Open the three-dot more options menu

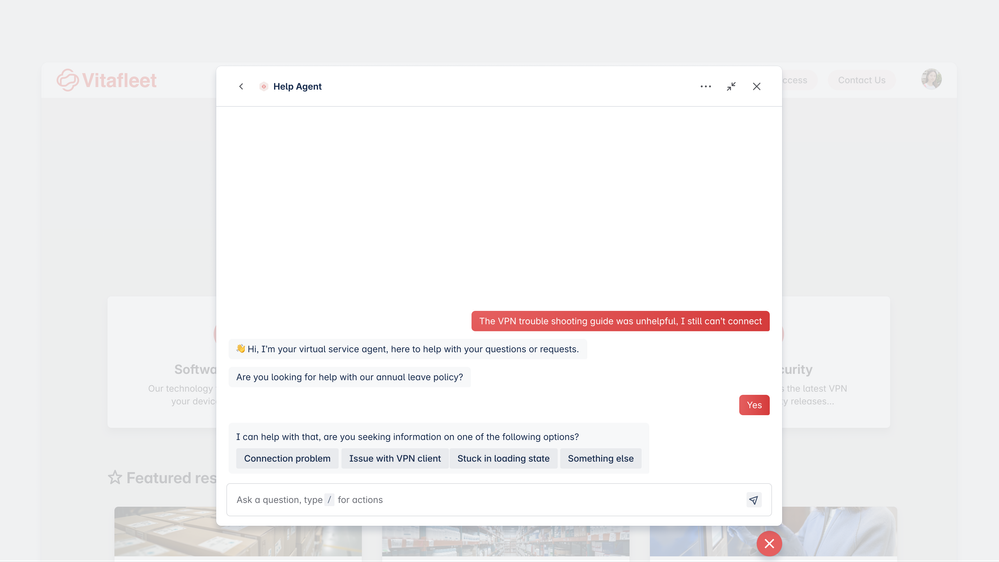pos(705,87)
